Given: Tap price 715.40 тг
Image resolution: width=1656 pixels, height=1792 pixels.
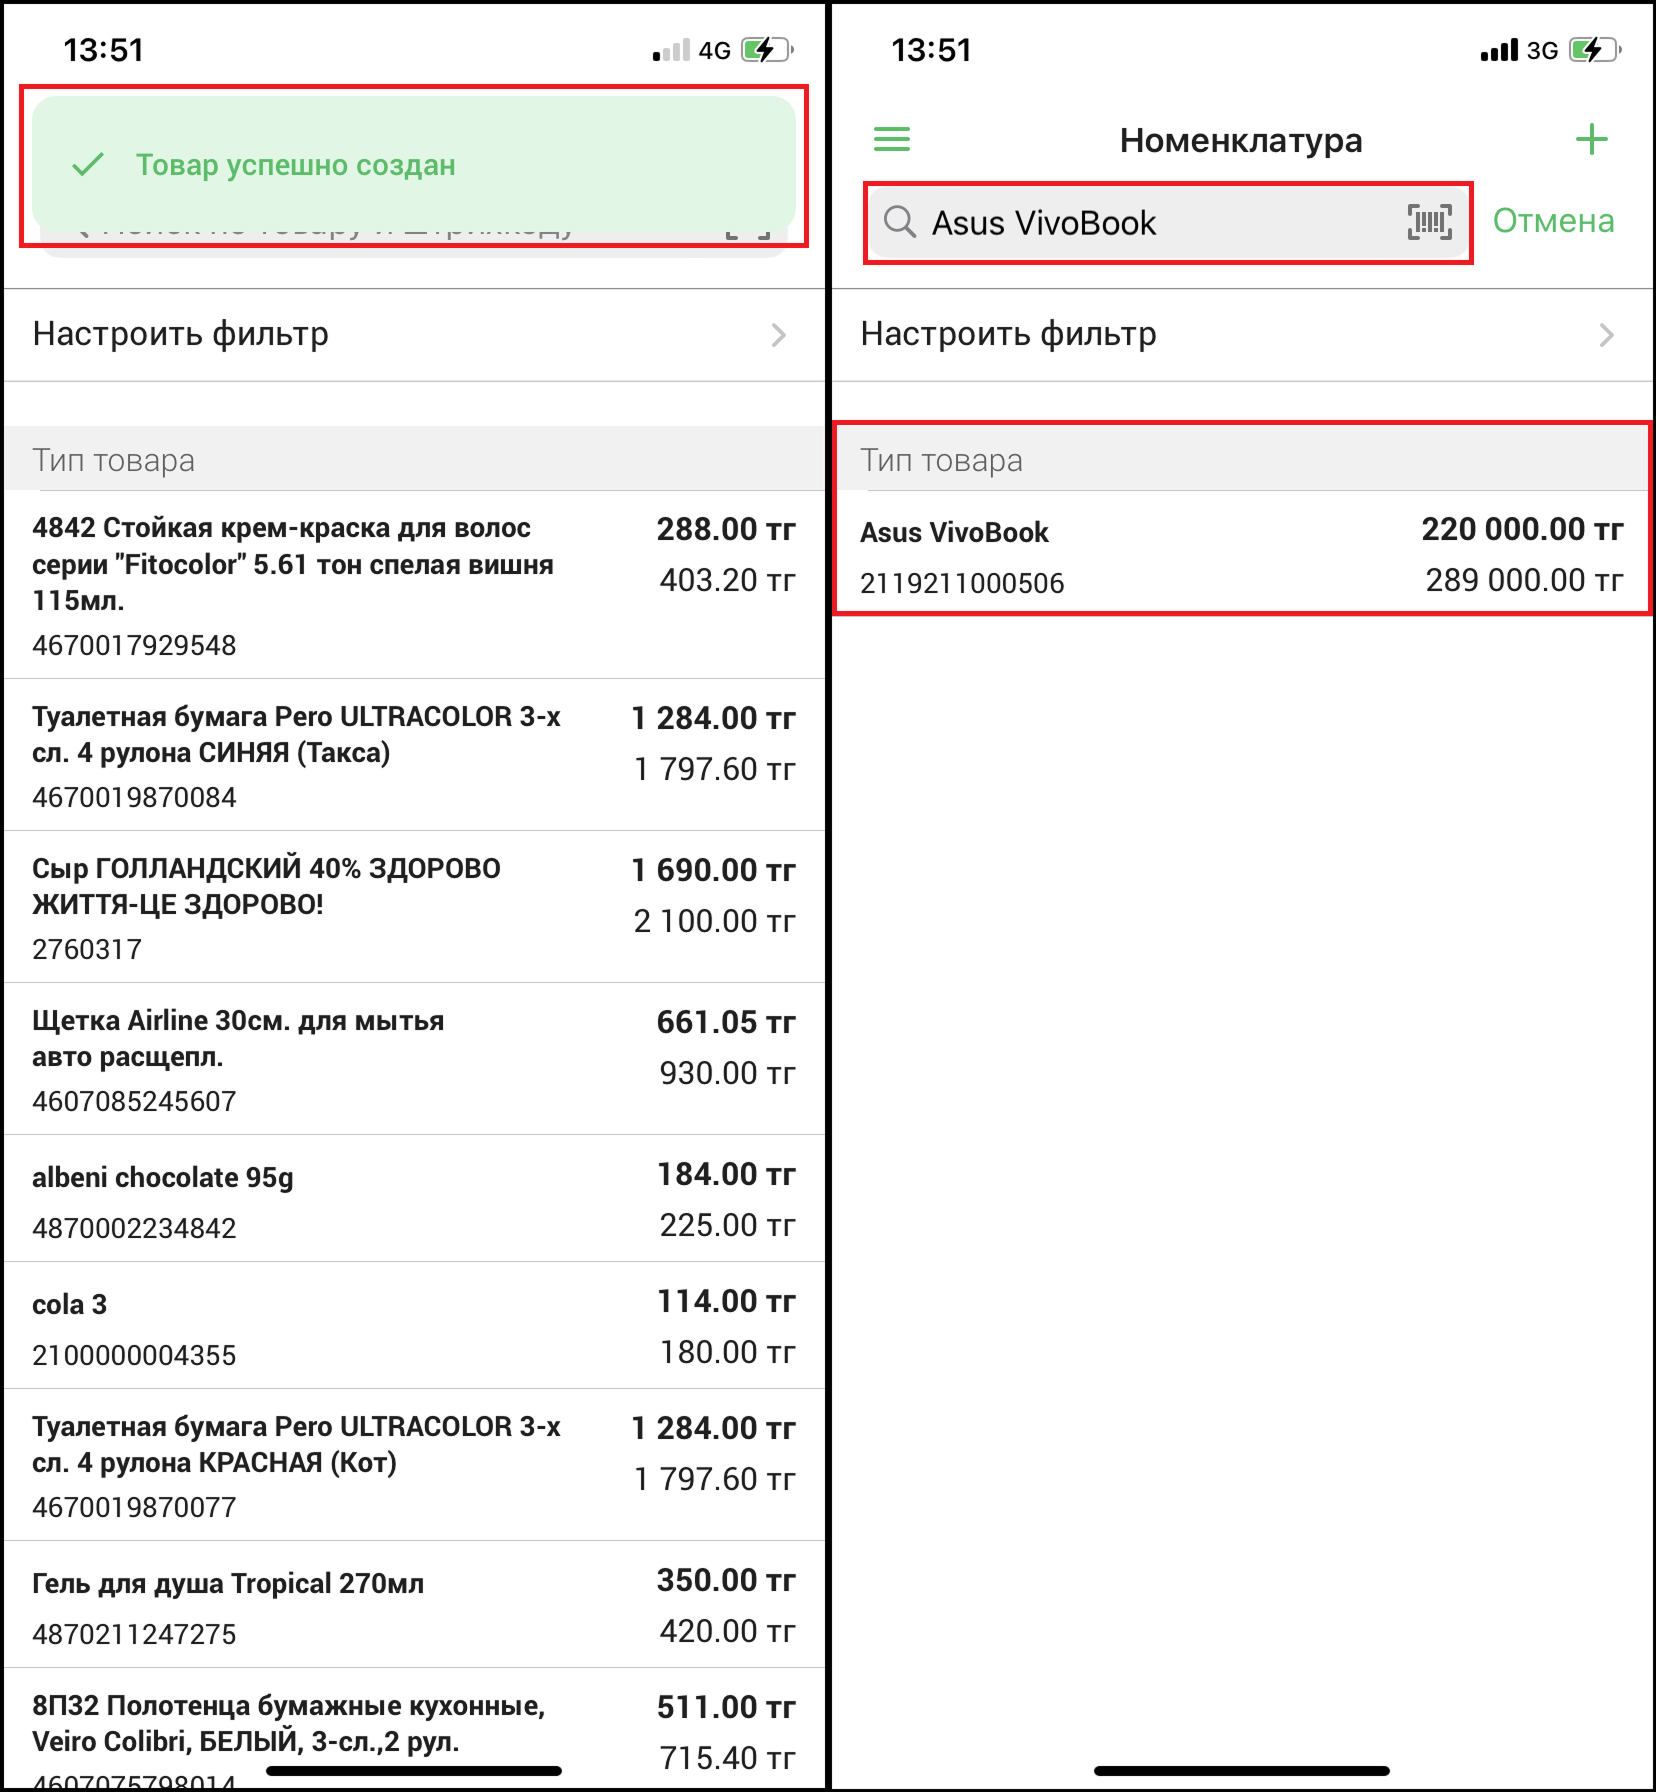Looking at the screenshot, I should coord(727,1758).
